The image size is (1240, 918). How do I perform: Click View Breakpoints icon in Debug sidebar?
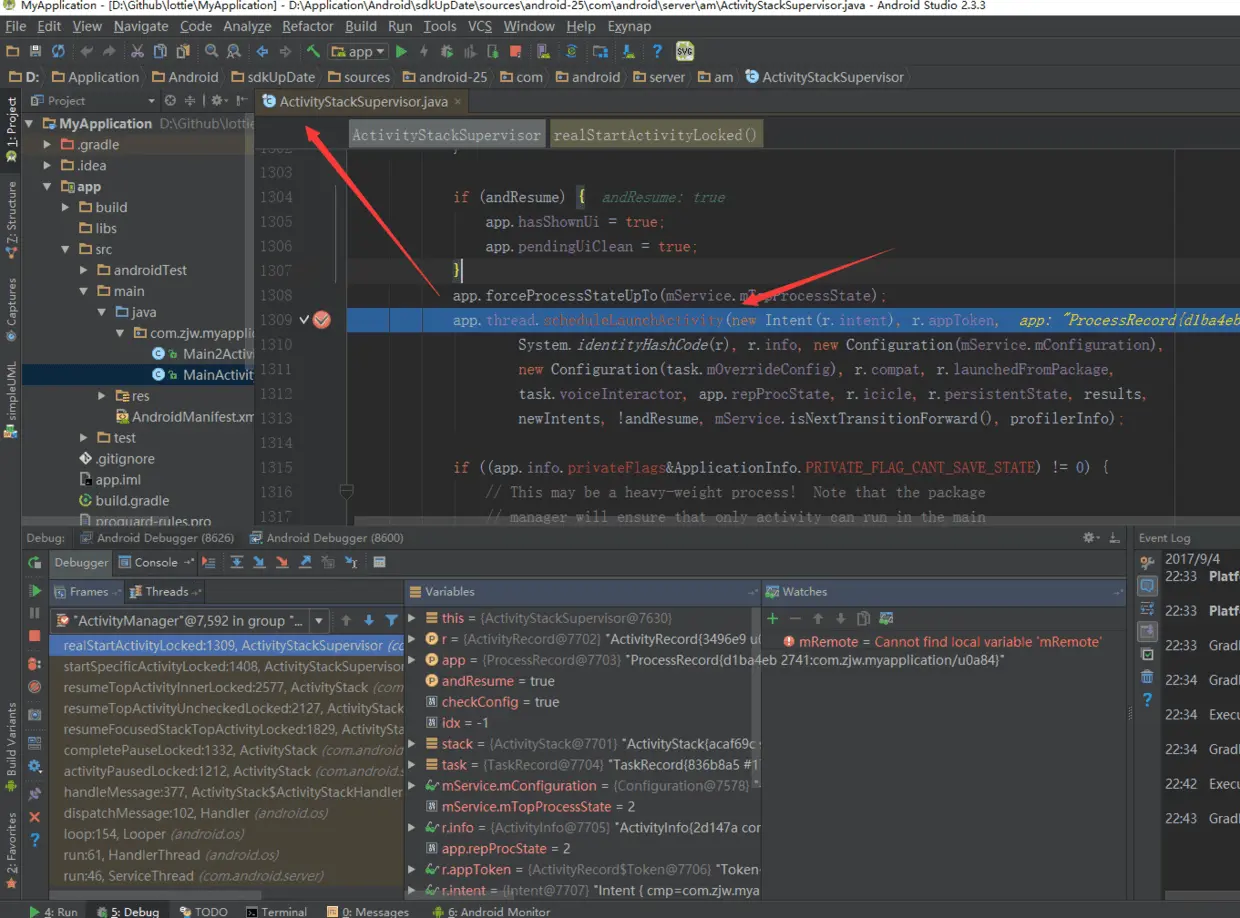(35, 664)
